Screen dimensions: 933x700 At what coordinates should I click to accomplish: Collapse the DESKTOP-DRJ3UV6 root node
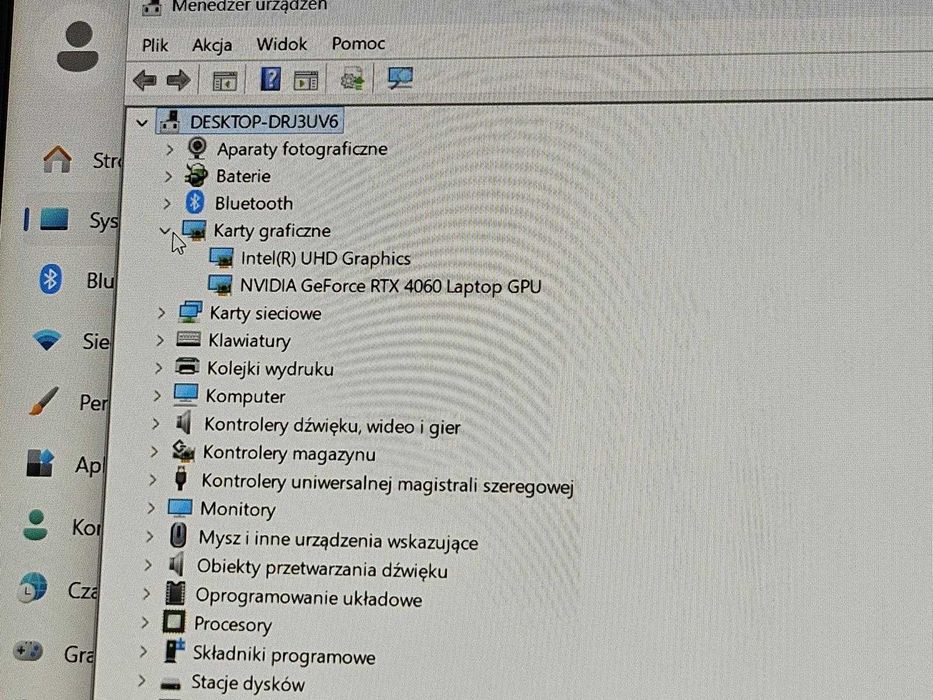(142, 123)
